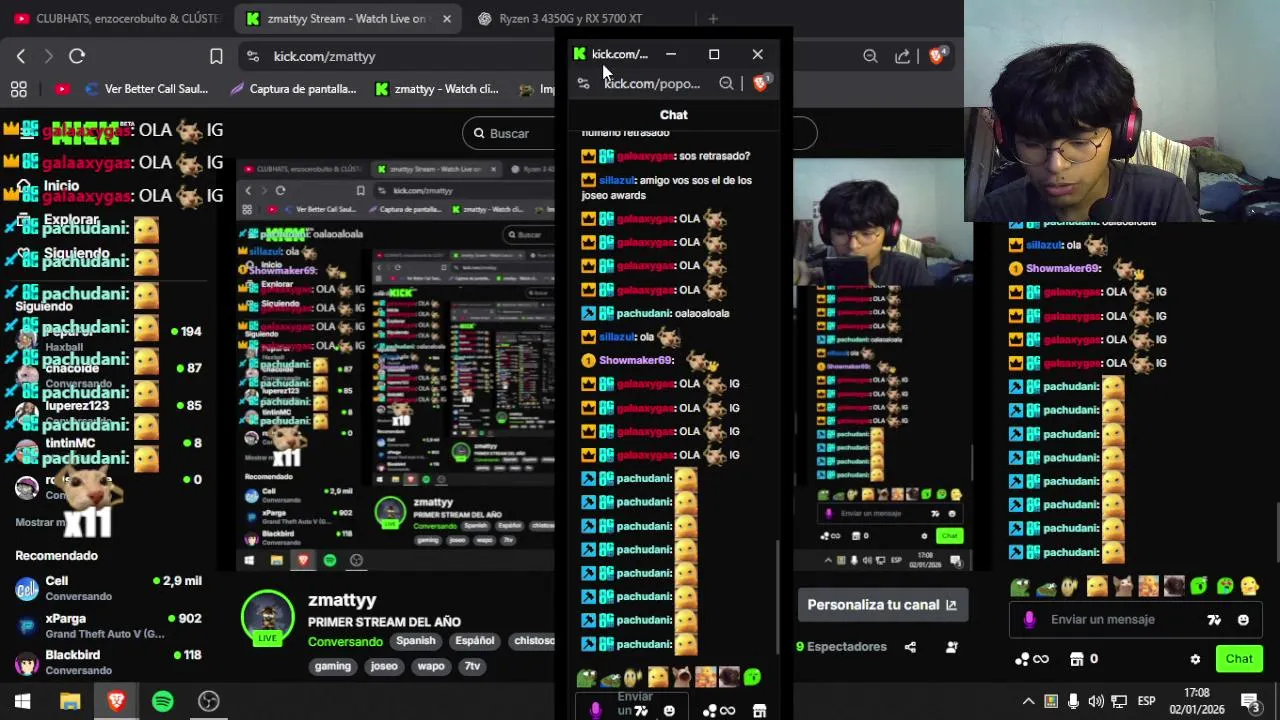Image resolution: width=1280 pixels, height=720 pixels.
Task: Click the popout chat vertical scrollbar
Action: point(778,597)
